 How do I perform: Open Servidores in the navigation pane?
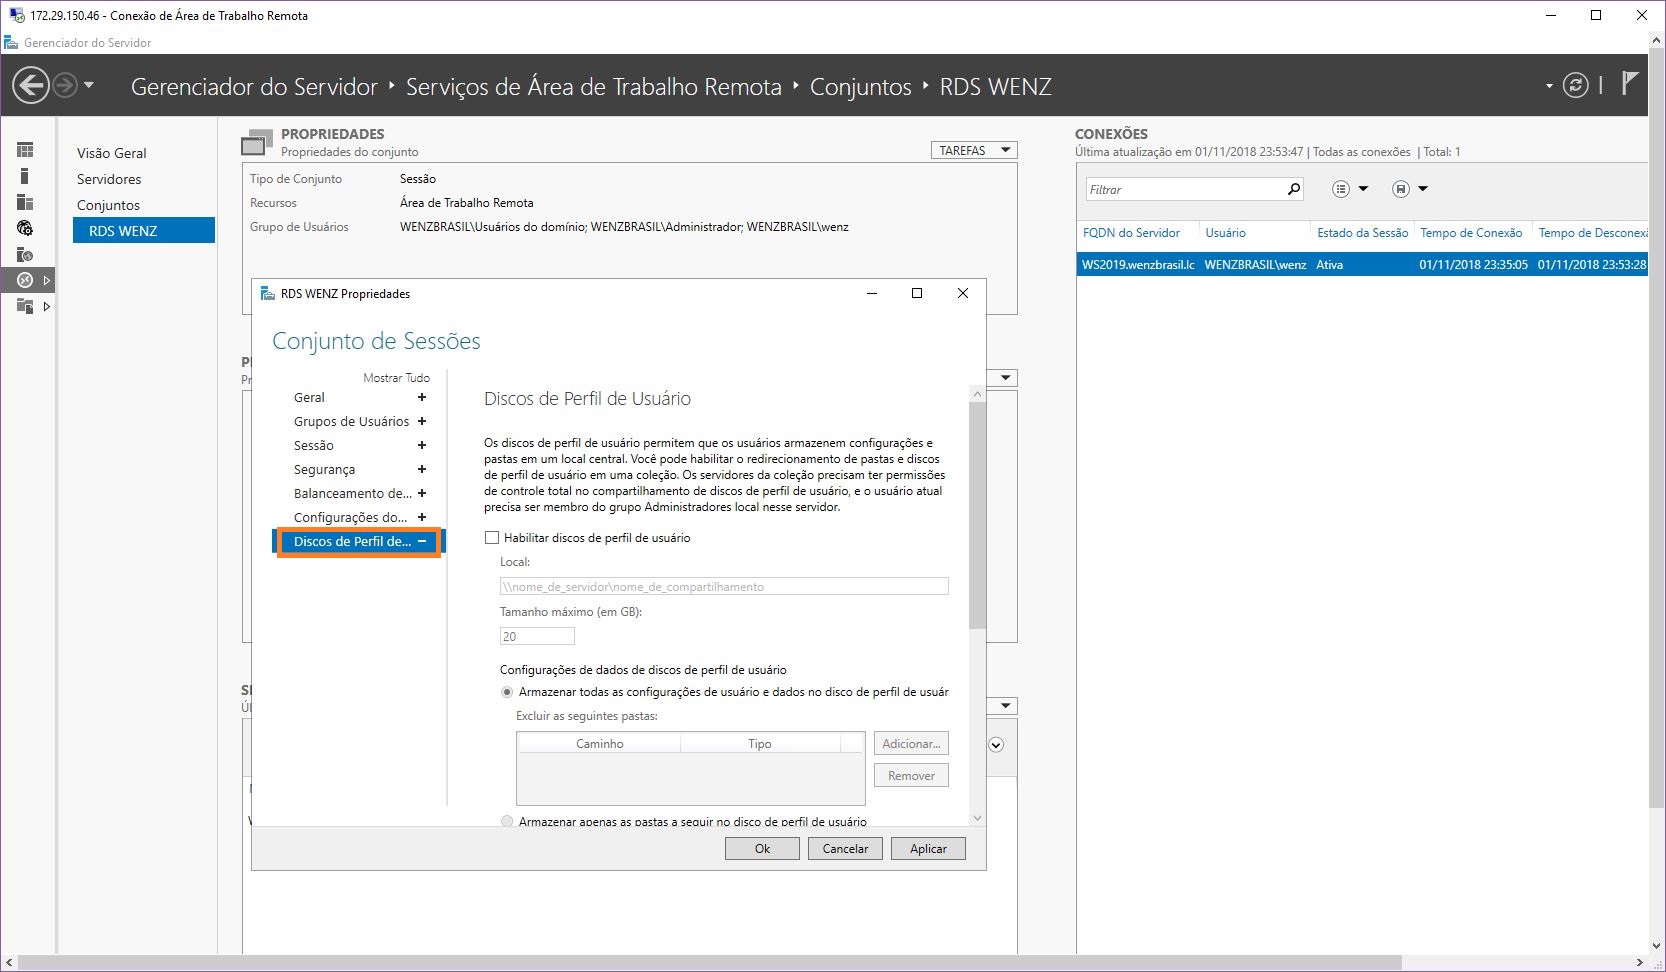[109, 179]
